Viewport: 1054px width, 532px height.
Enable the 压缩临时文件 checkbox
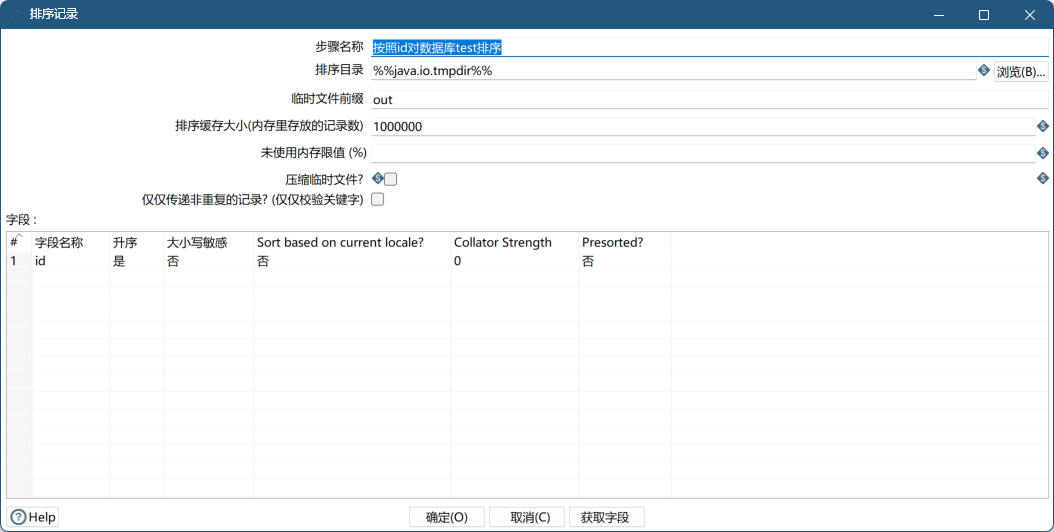(x=391, y=179)
